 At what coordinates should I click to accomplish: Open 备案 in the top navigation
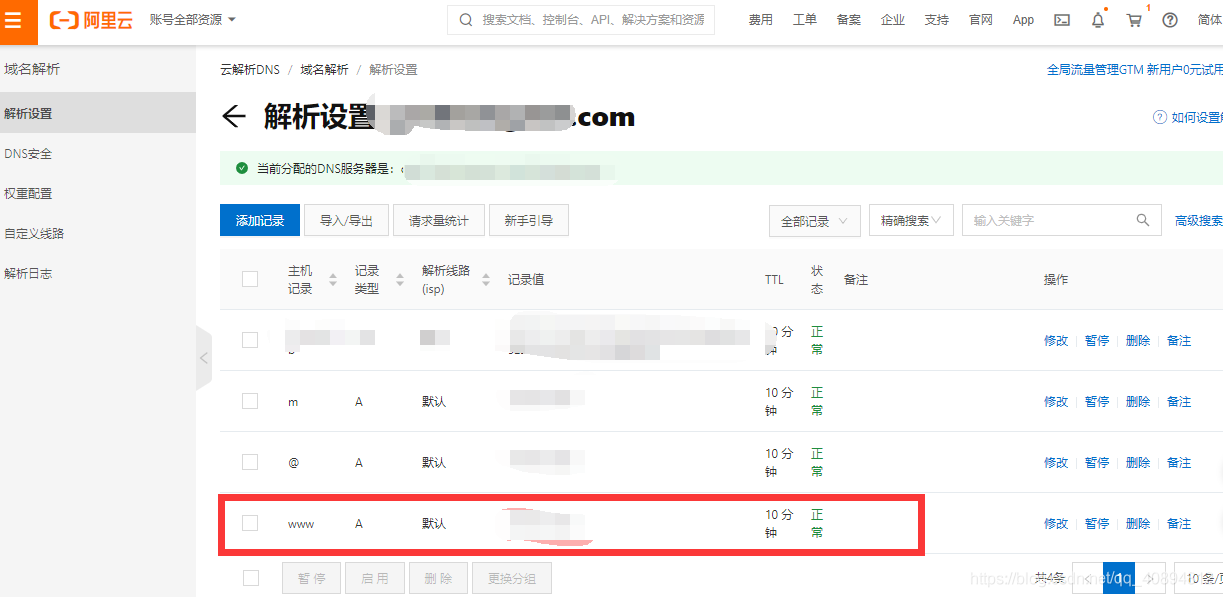(849, 20)
